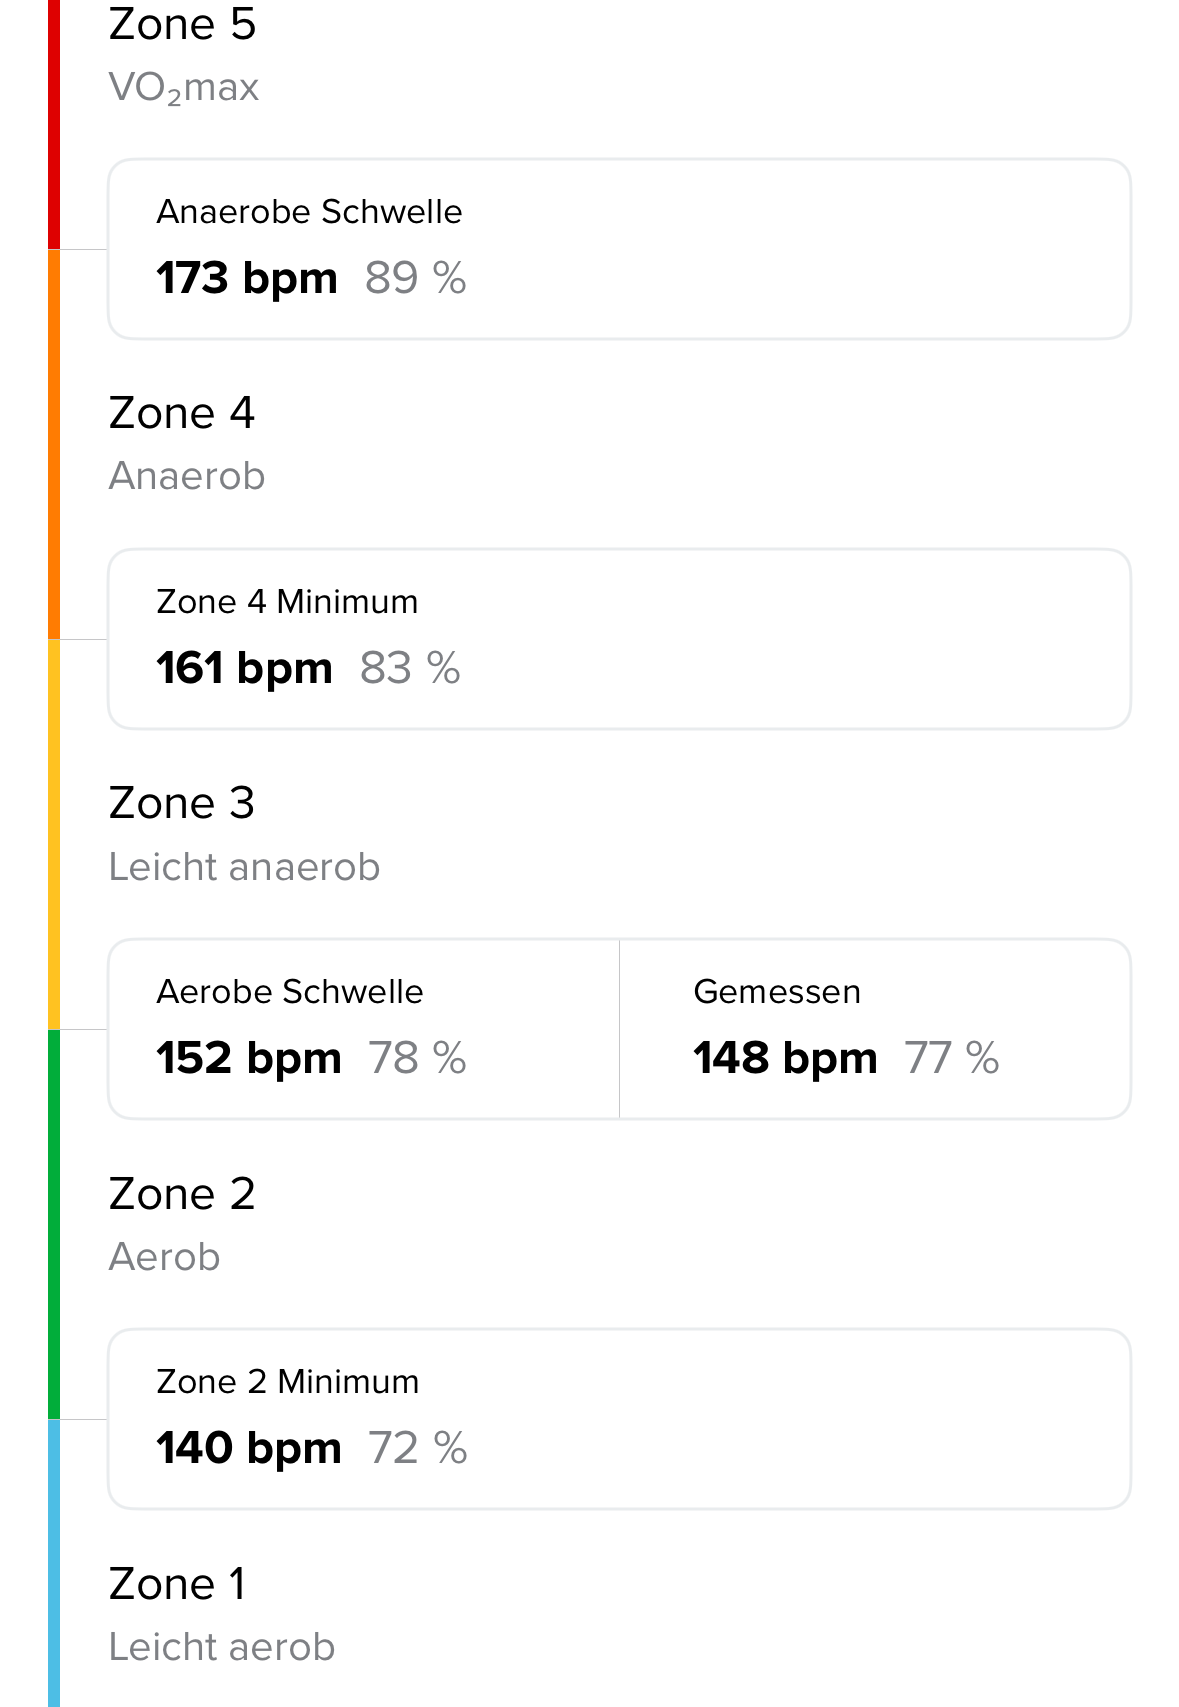Tap the Leicht anaerob subtitle
The image size is (1179, 1707).
(244, 867)
